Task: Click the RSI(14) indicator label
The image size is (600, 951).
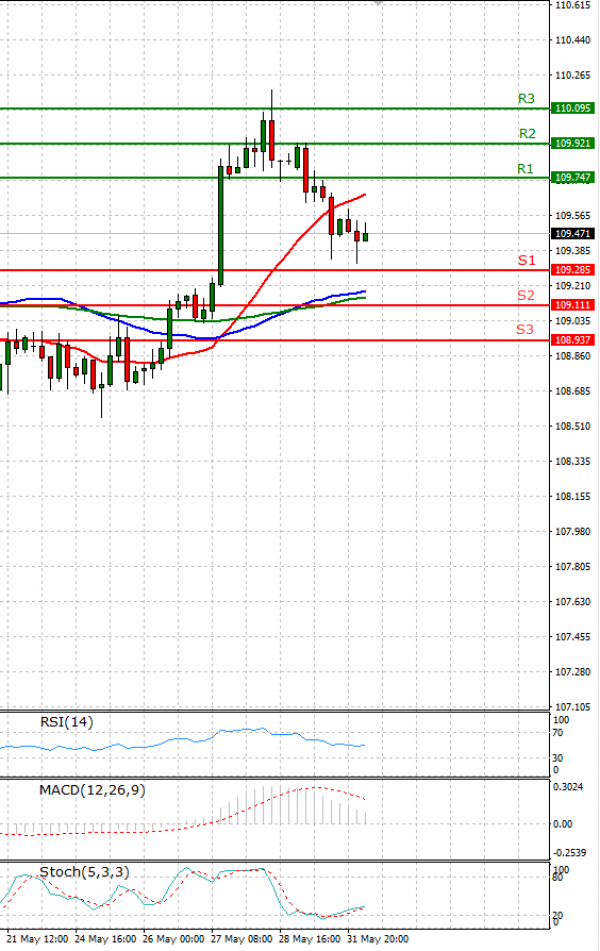Action: (67, 722)
